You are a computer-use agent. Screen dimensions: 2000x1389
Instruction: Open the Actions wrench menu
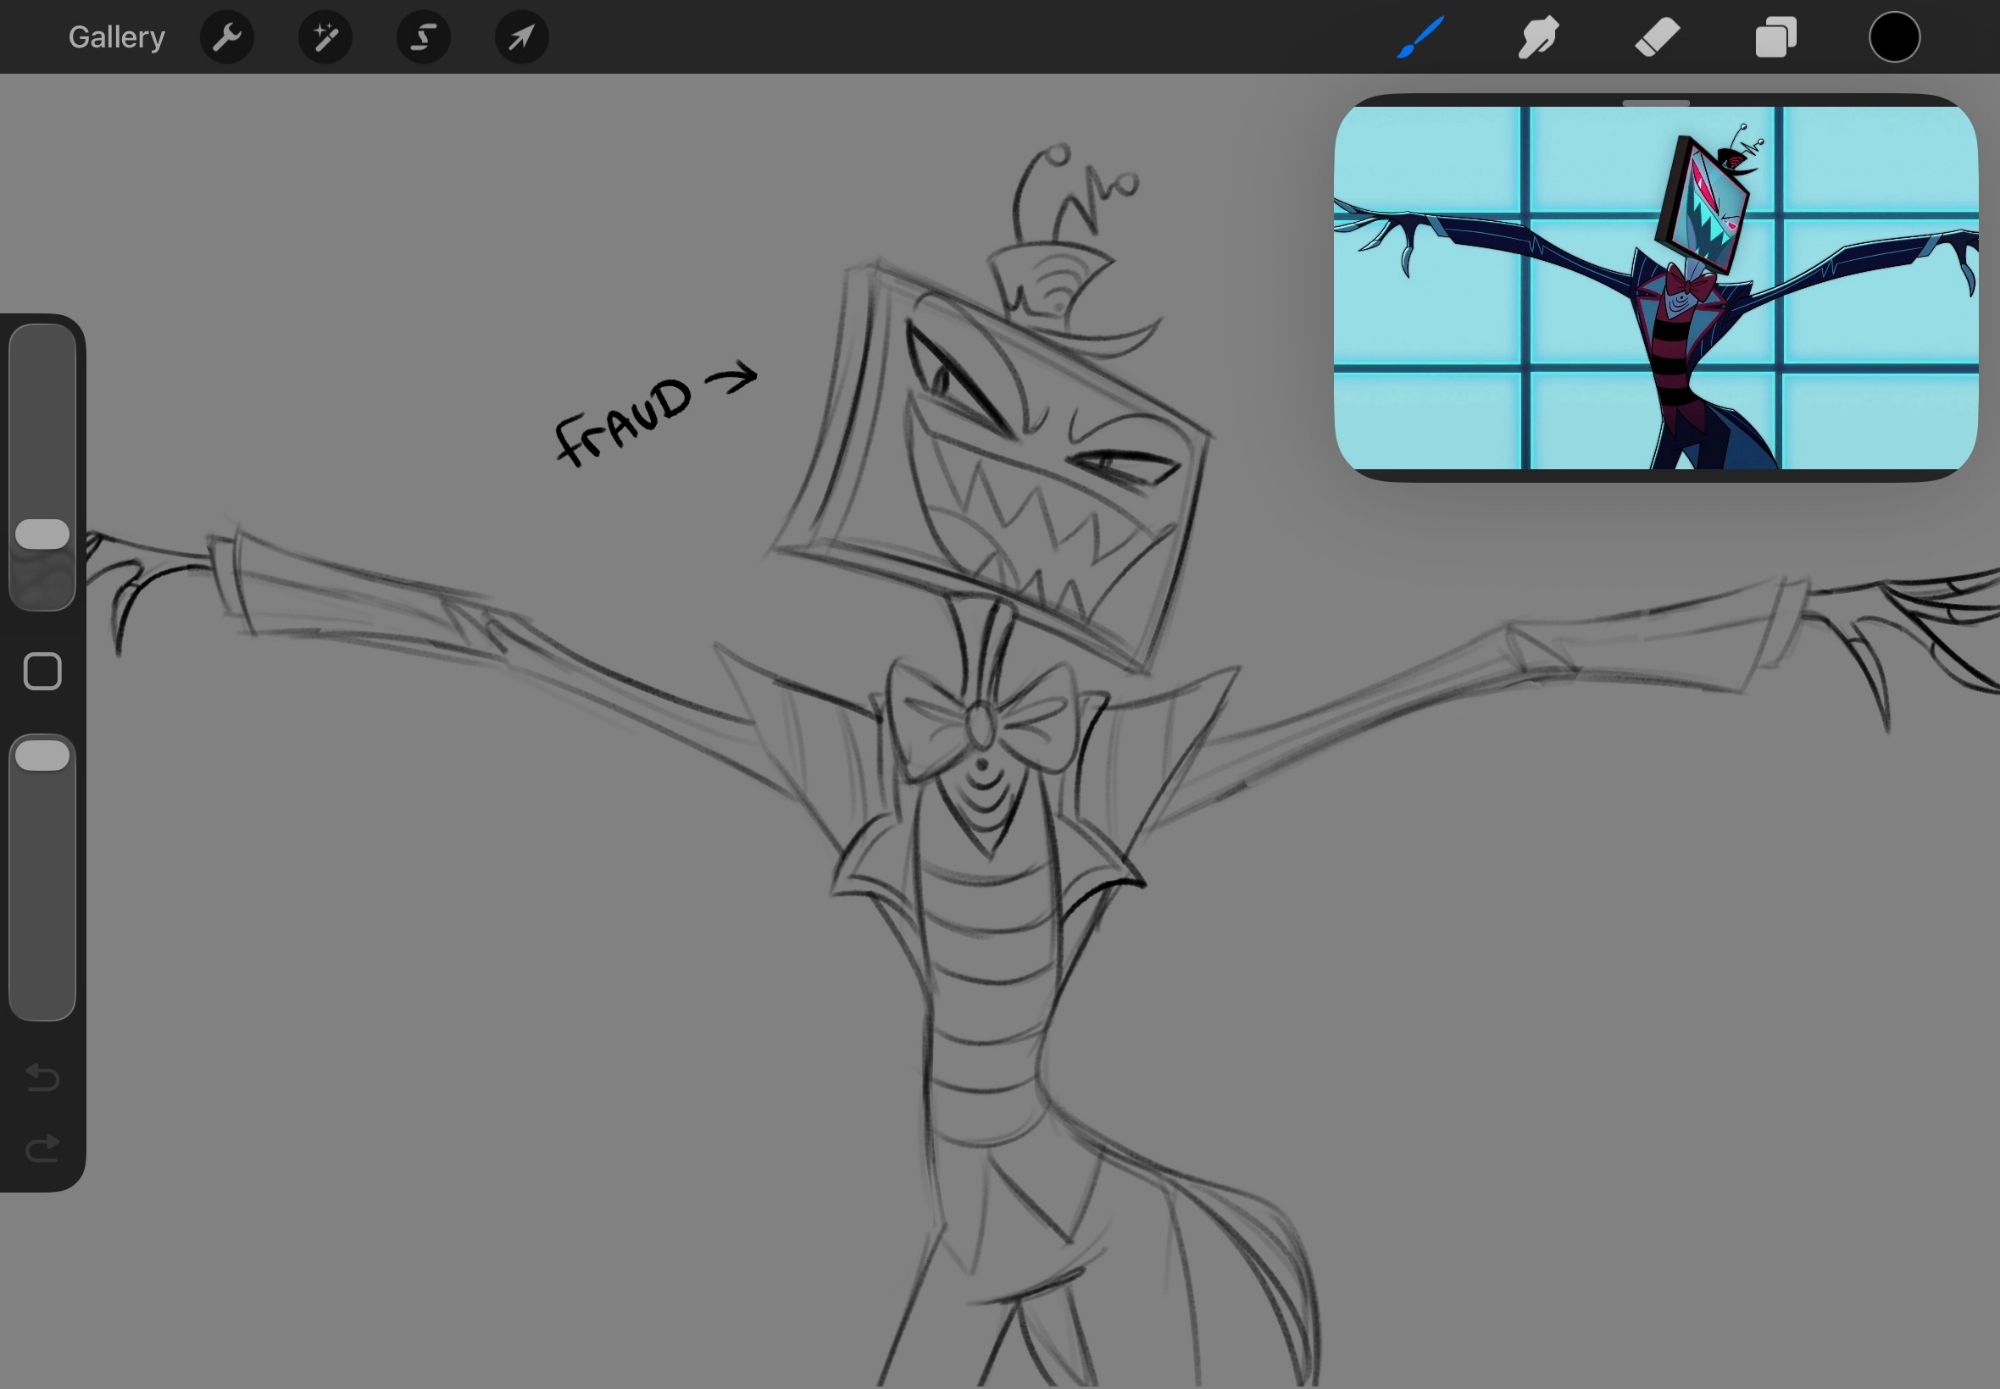click(227, 38)
